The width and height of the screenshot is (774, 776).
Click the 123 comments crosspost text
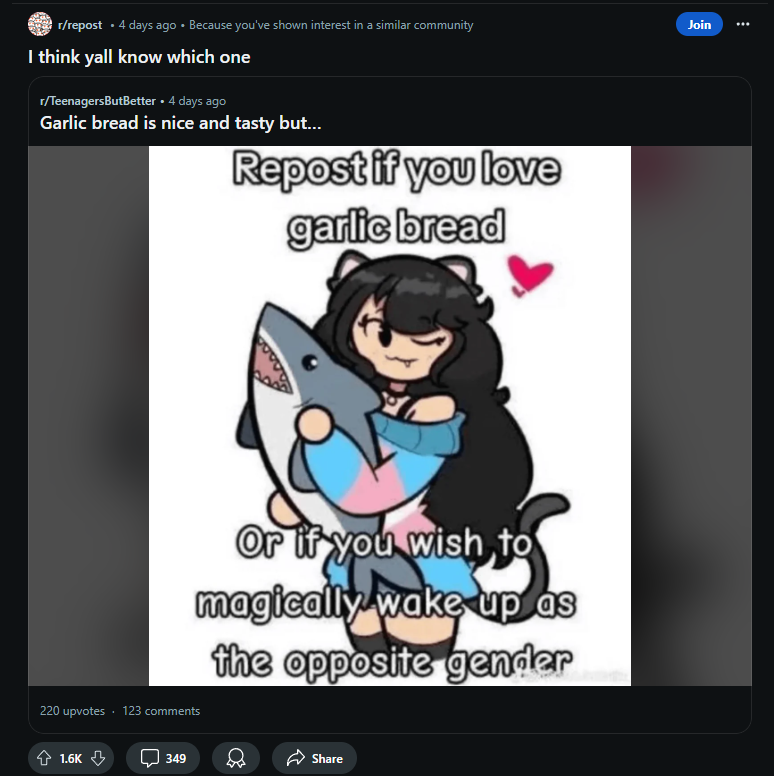click(x=161, y=711)
